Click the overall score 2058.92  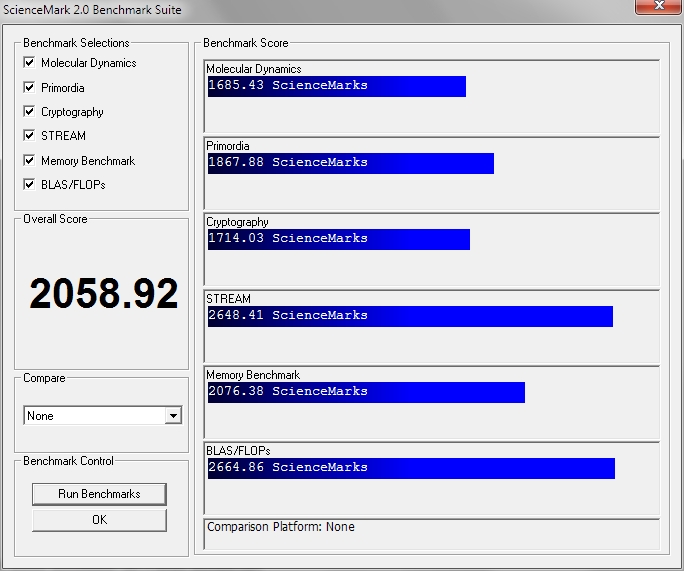pos(104,293)
